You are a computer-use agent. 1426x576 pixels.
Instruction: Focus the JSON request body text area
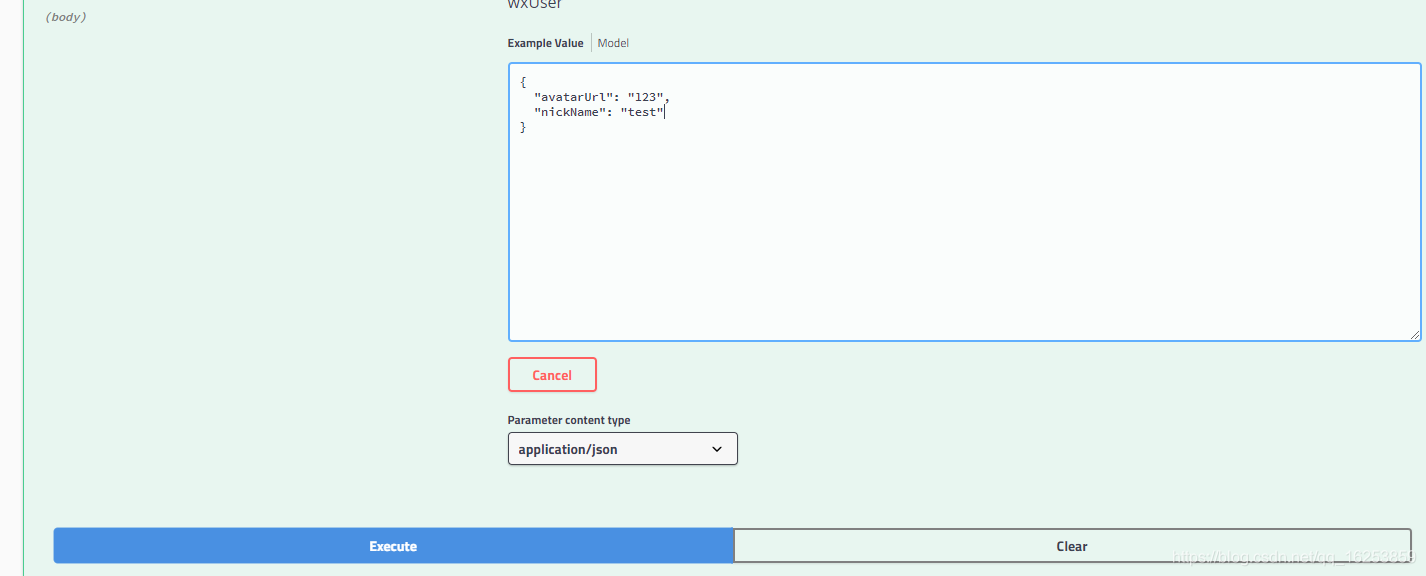(x=965, y=202)
